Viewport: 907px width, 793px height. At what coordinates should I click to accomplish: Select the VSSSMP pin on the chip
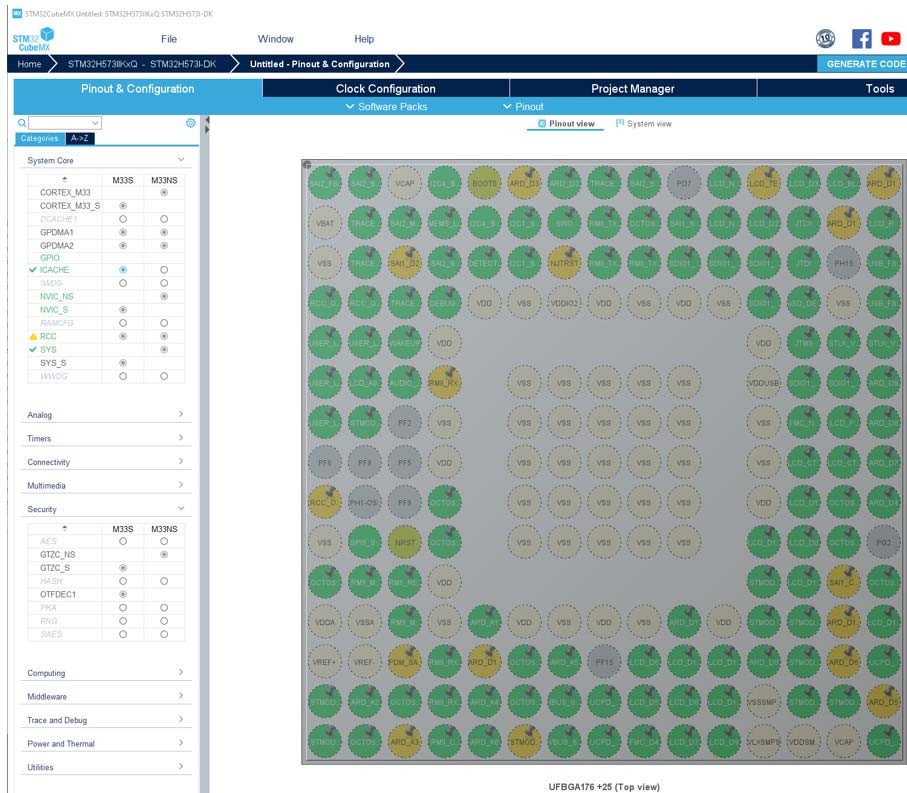click(764, 702)
